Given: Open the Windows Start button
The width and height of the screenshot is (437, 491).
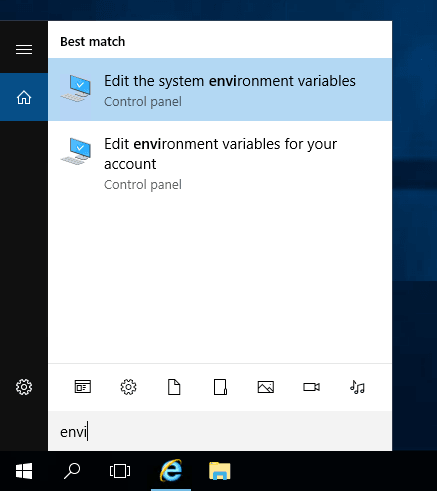Looking at the screenshot, I should [24, 471].
